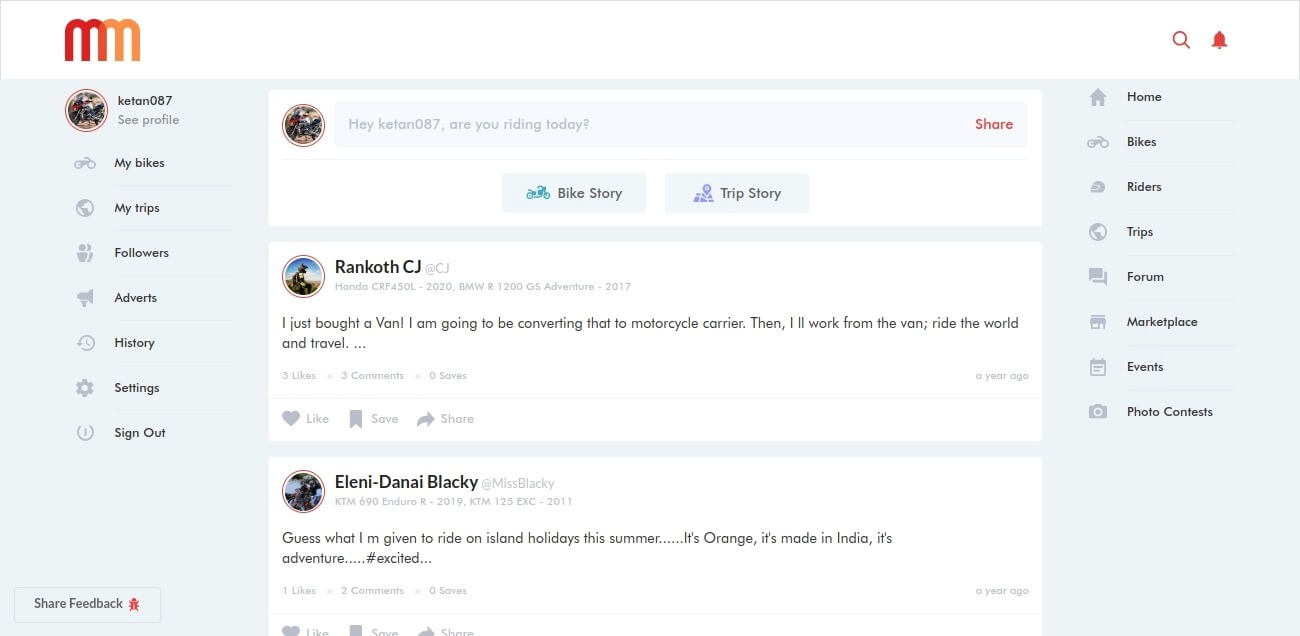1300x636 pixels.
Task: Click the bug icon in Share Feedback
Action: pos(134,604)
